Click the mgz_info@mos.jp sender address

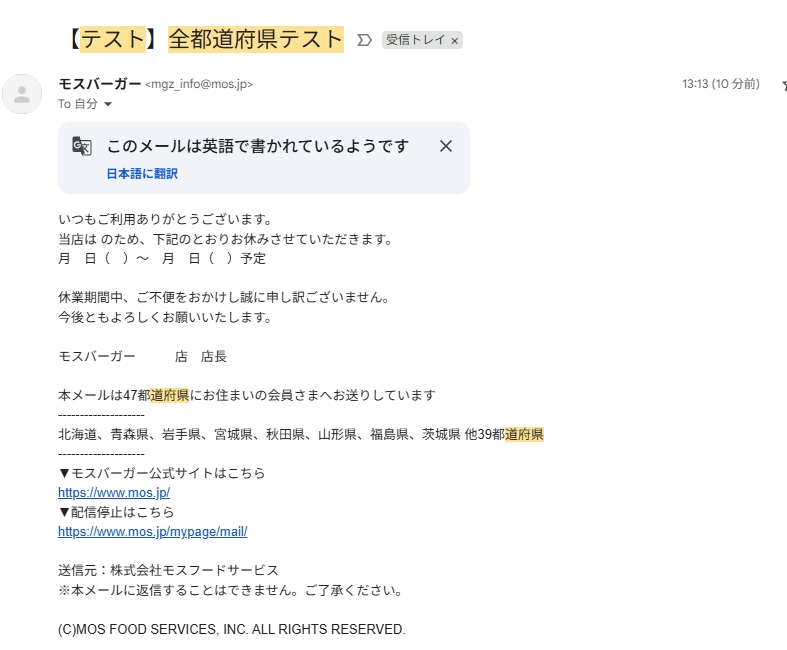click(x=199, y=85)
